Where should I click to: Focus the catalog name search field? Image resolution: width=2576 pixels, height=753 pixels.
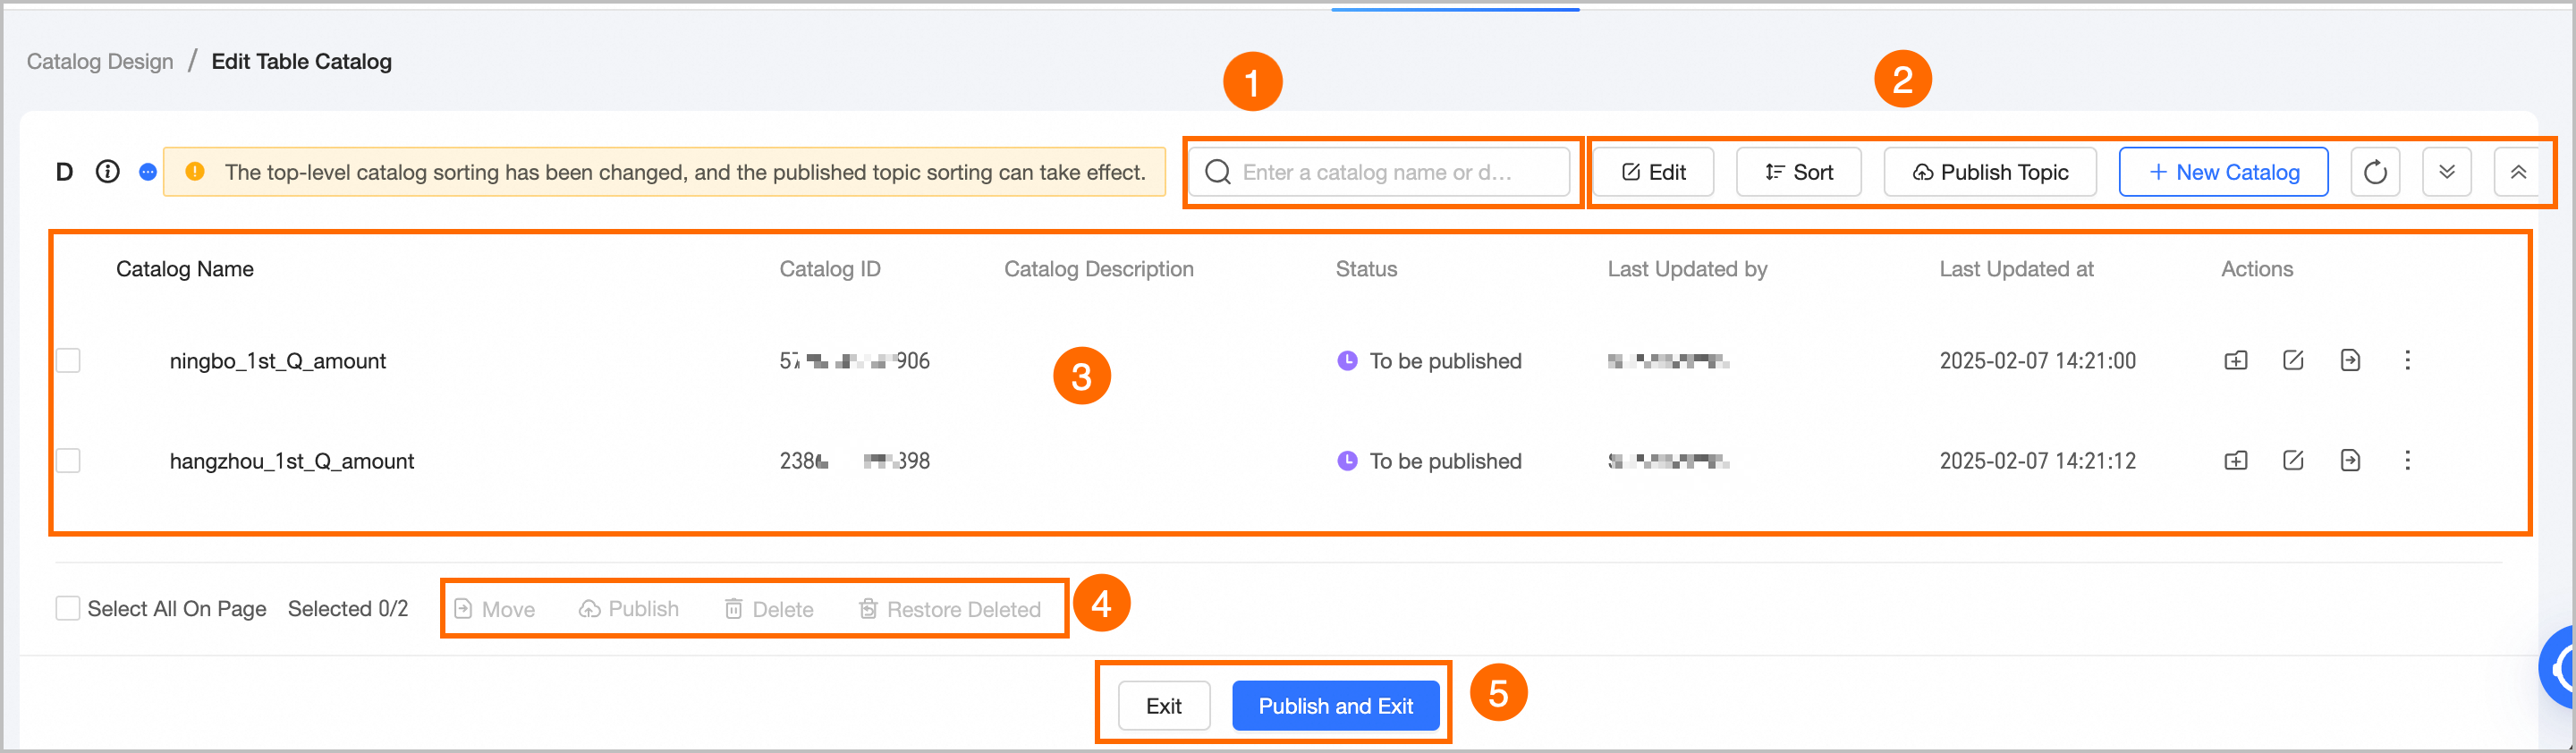pyautogui.click(x=1380, y=172)
